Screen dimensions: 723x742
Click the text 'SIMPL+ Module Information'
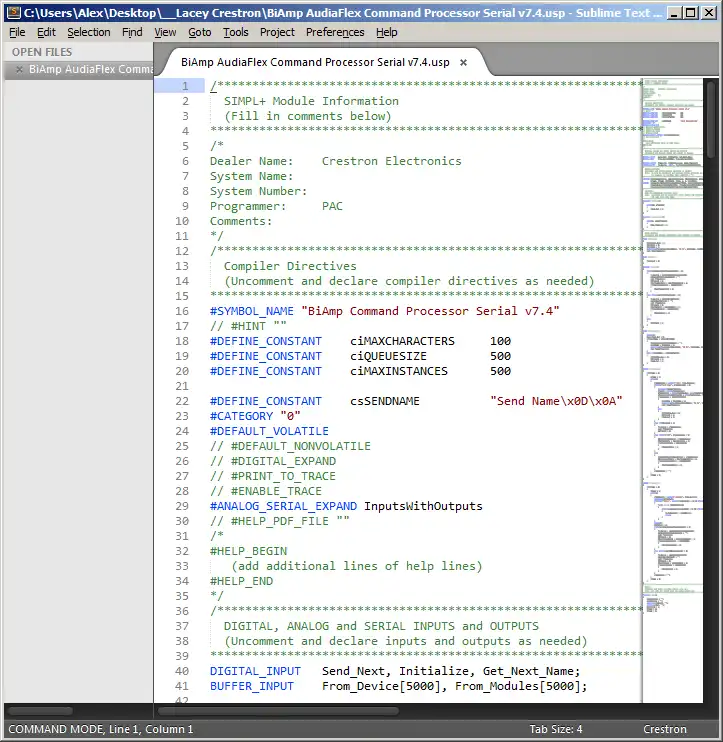pos(311,101)
